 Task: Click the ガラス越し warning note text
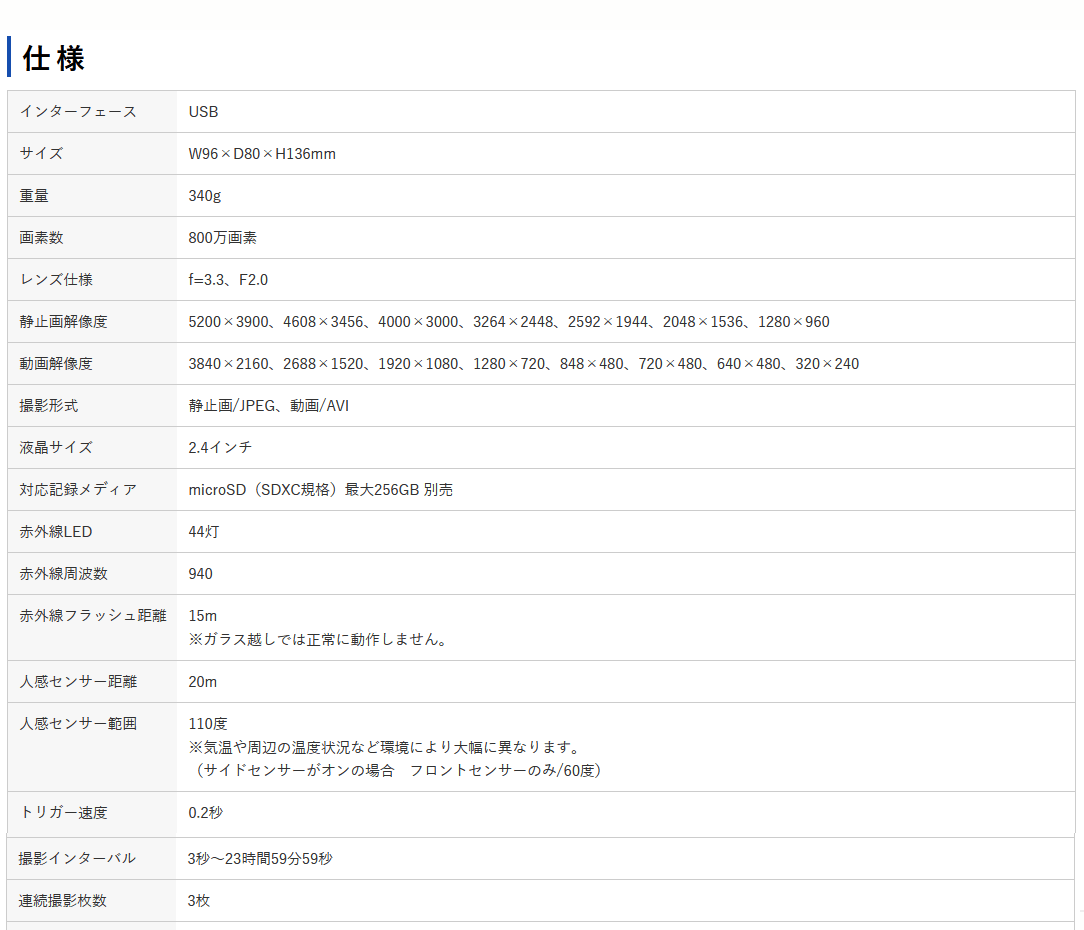[x=316, y=639]
